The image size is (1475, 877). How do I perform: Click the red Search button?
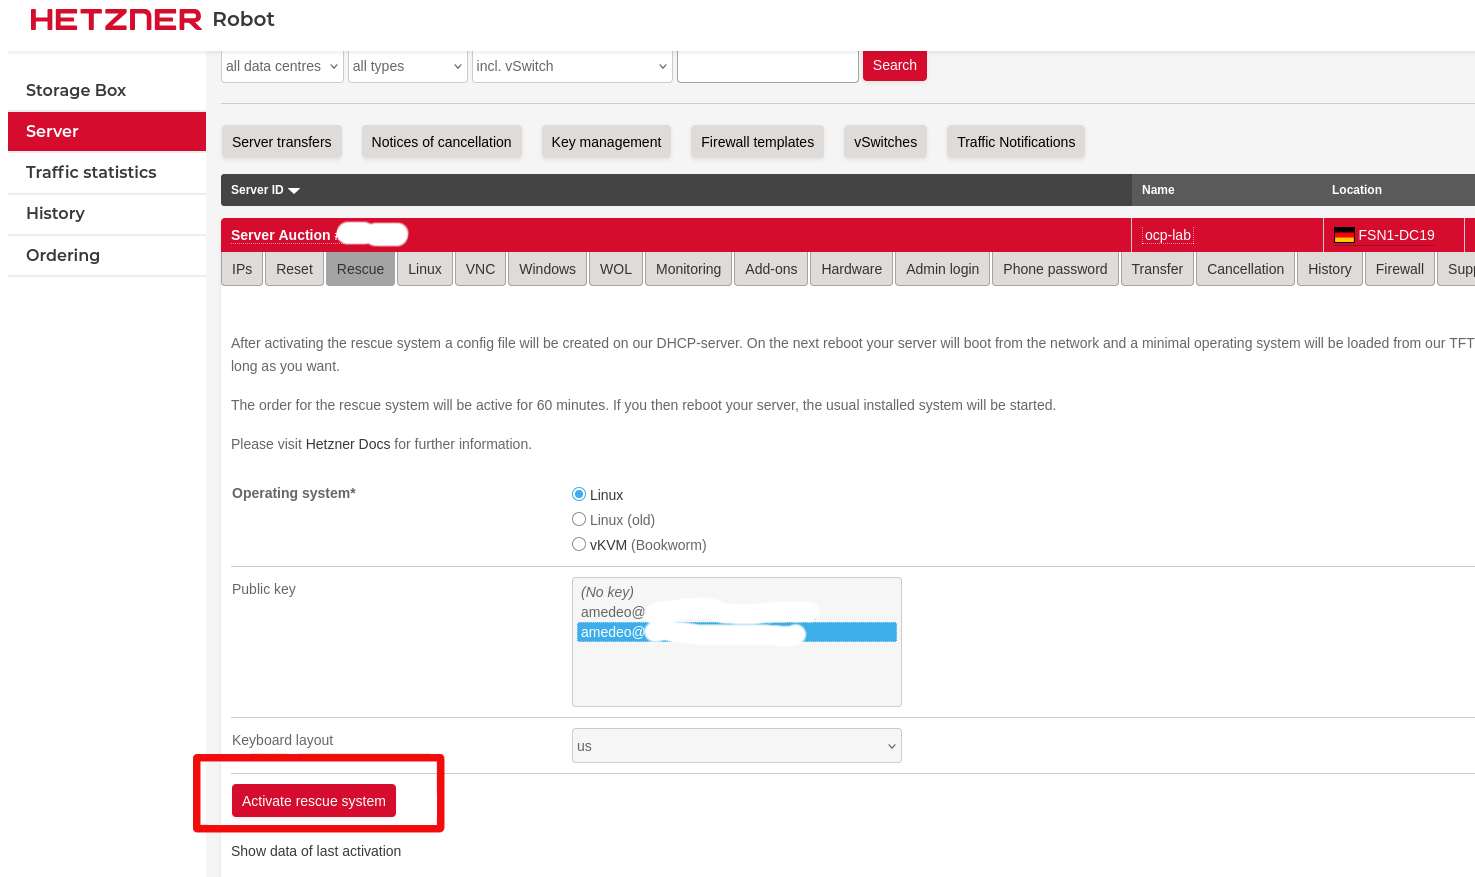click(x=895, y=65)
